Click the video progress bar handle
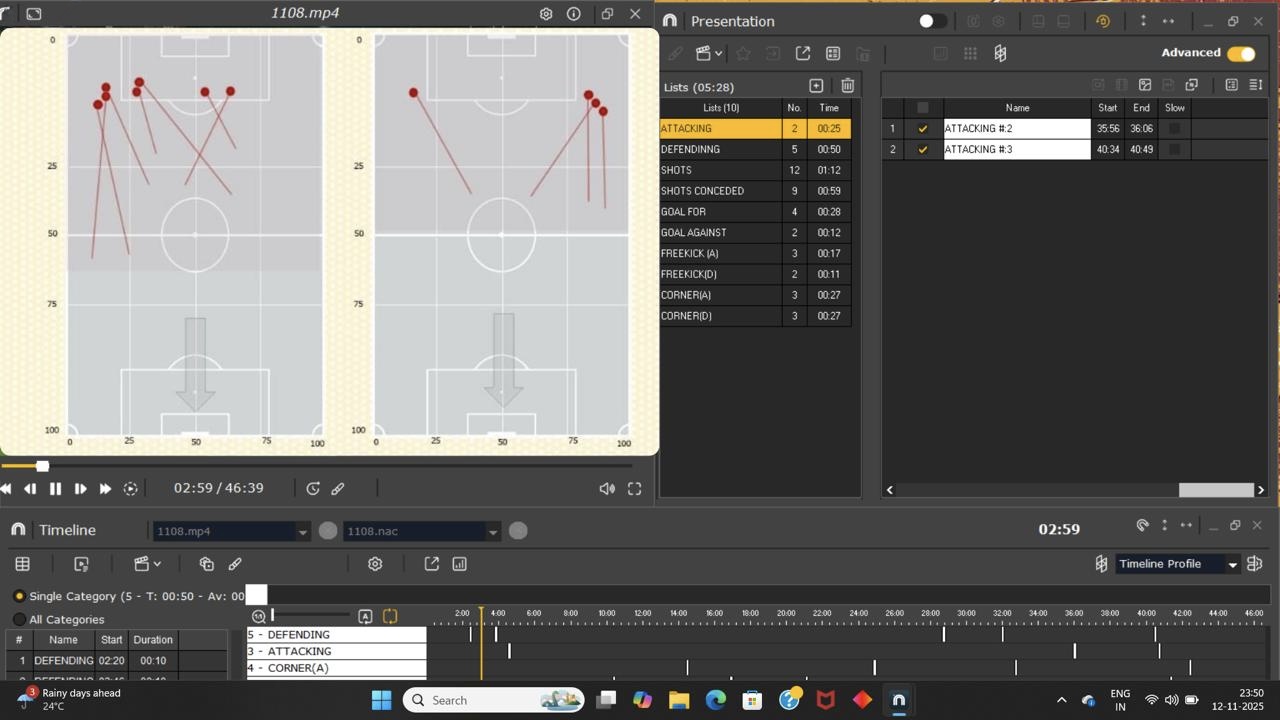 [x=42, y=466]
